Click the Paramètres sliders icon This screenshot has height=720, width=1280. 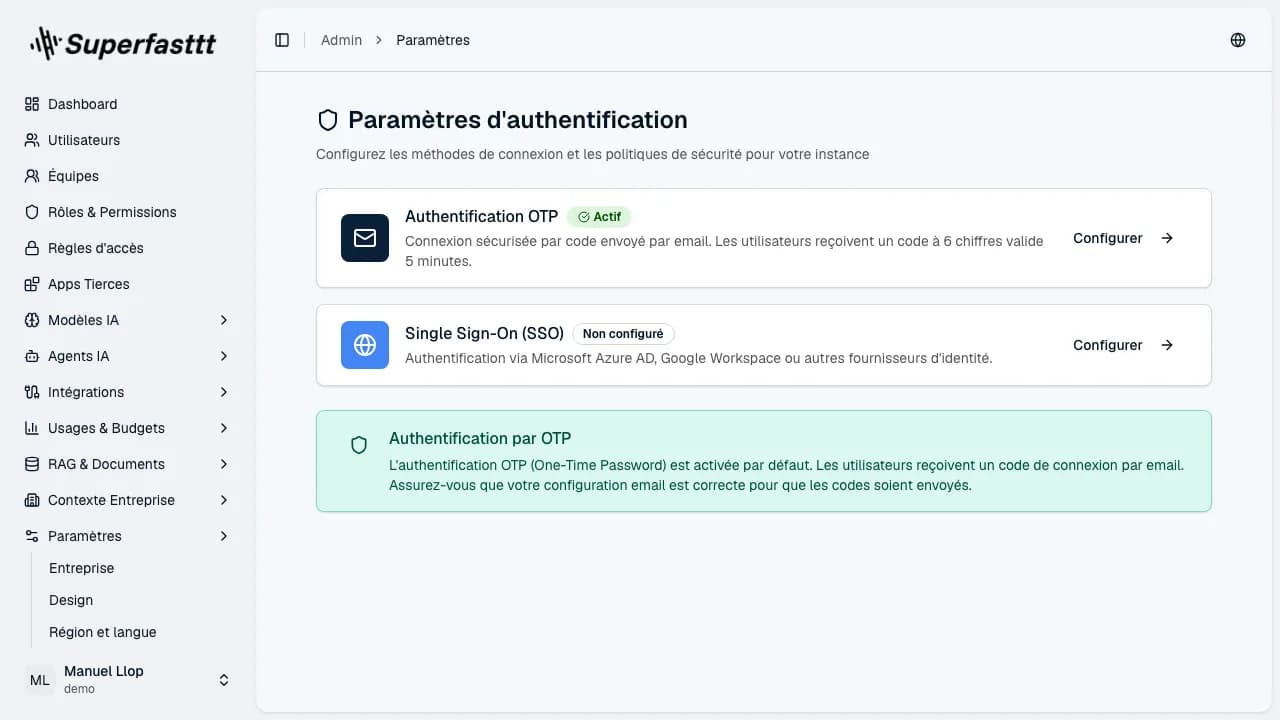pyautogui.click(x=32, y=536)
